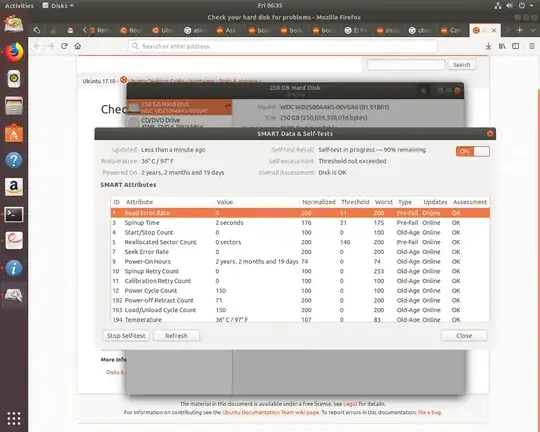
Task: Click the network icon in top bar
Action: tap(498, 6)
